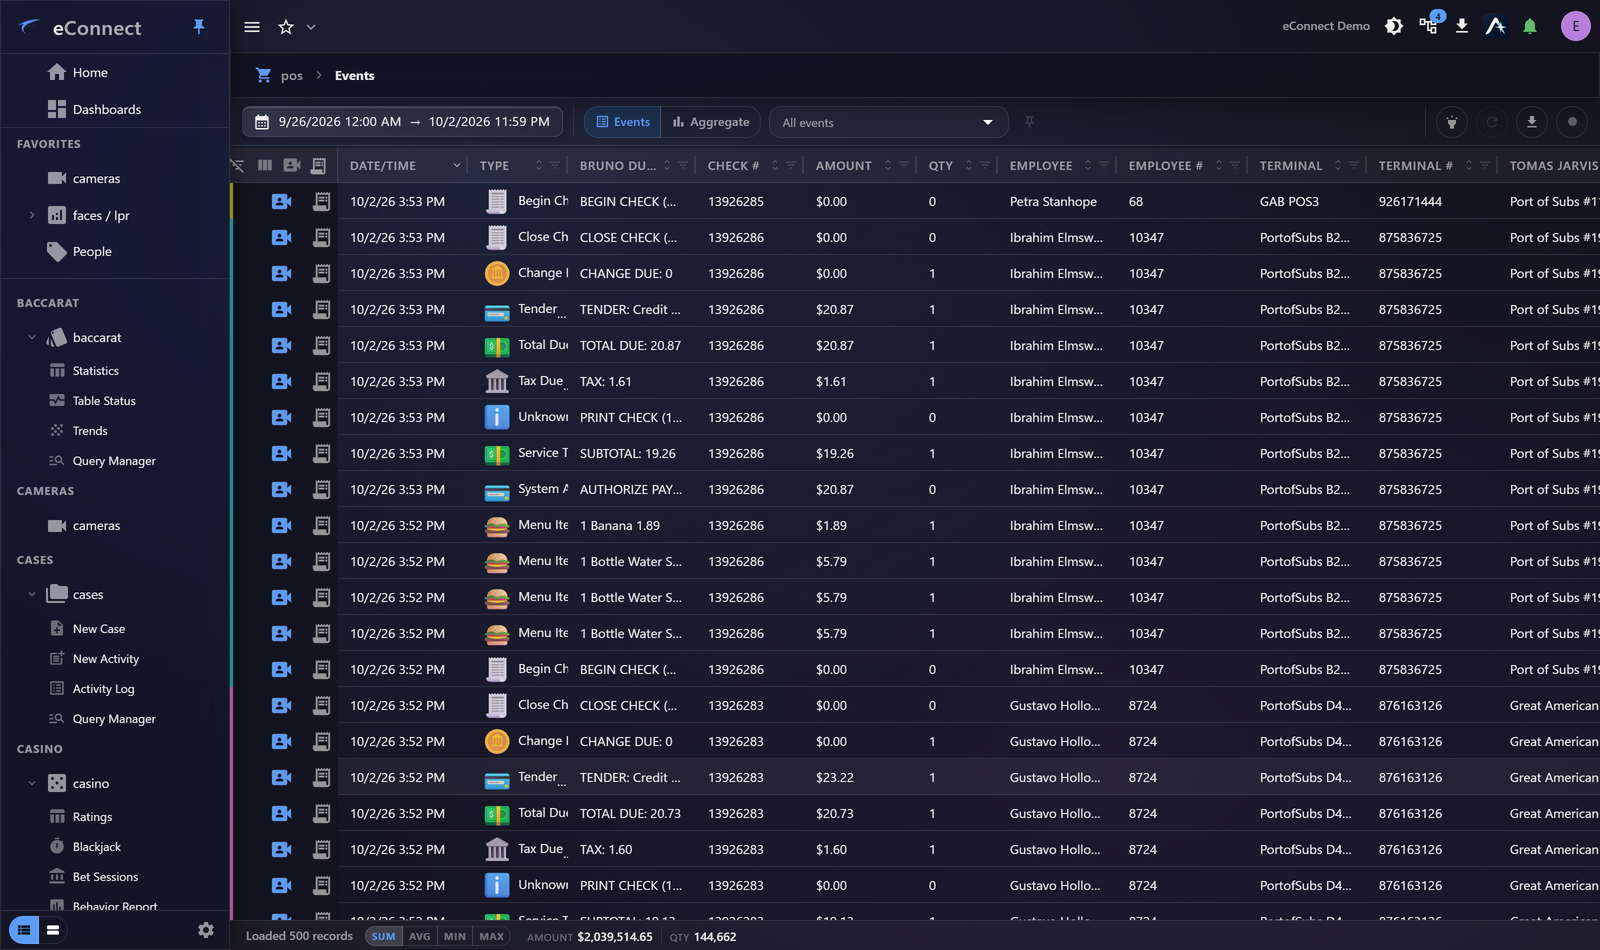The height and width of the screenshot is (950, 1600).
Task: Open receipt for TAX: 1.61 row
Action: pyautogui.click(x=321, y=381)
